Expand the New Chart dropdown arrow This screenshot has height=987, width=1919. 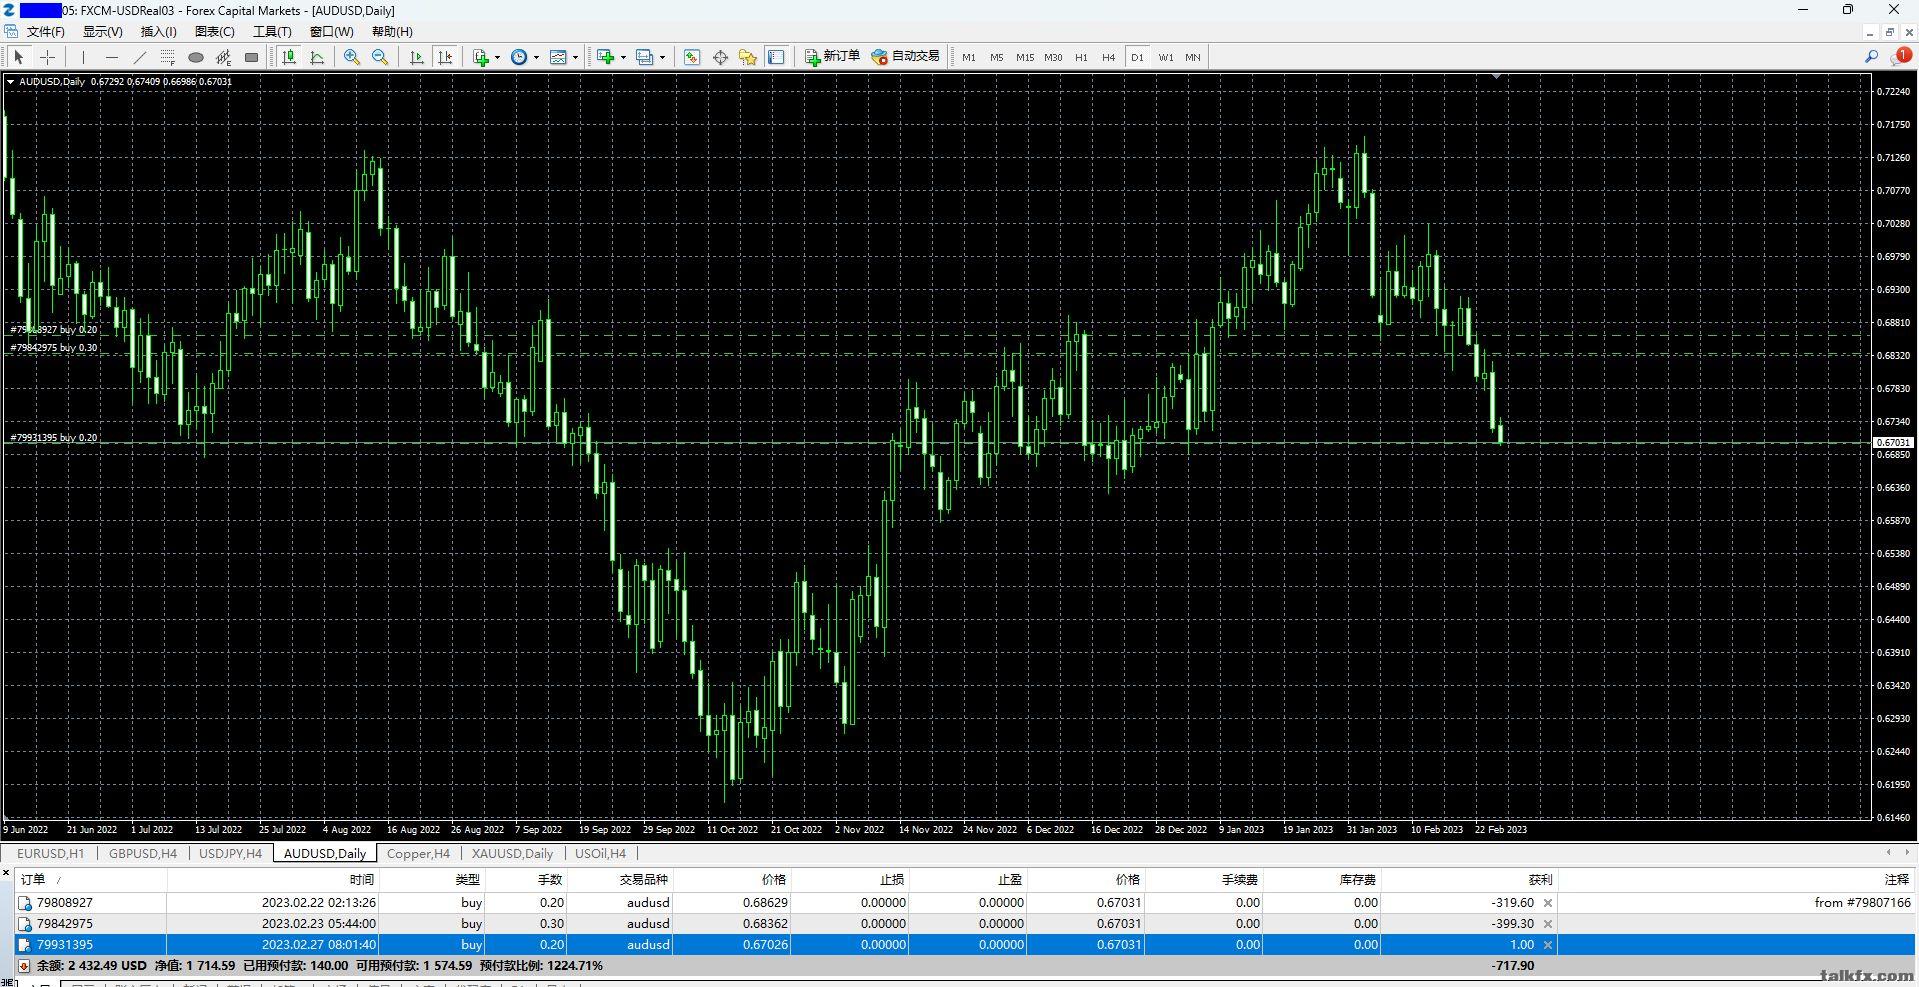(x=623, y=57)
